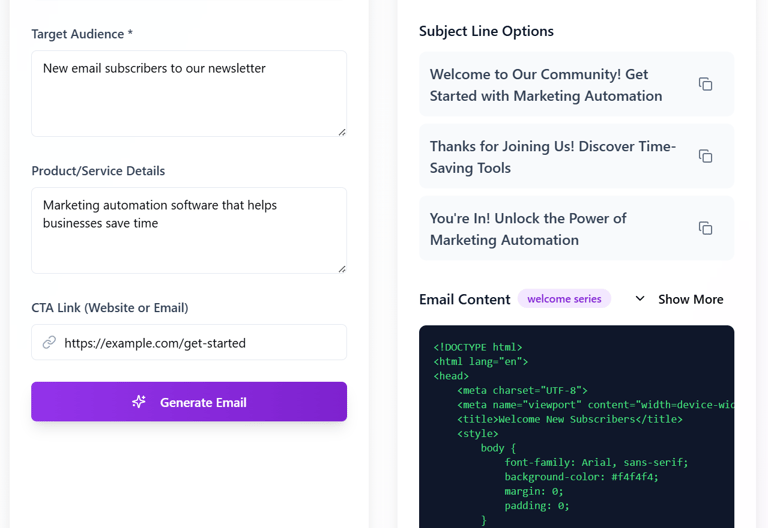768x528 pixels.
Task: Click the Product/Service Details textarea resize handle
Action: (x=341, y=268)
